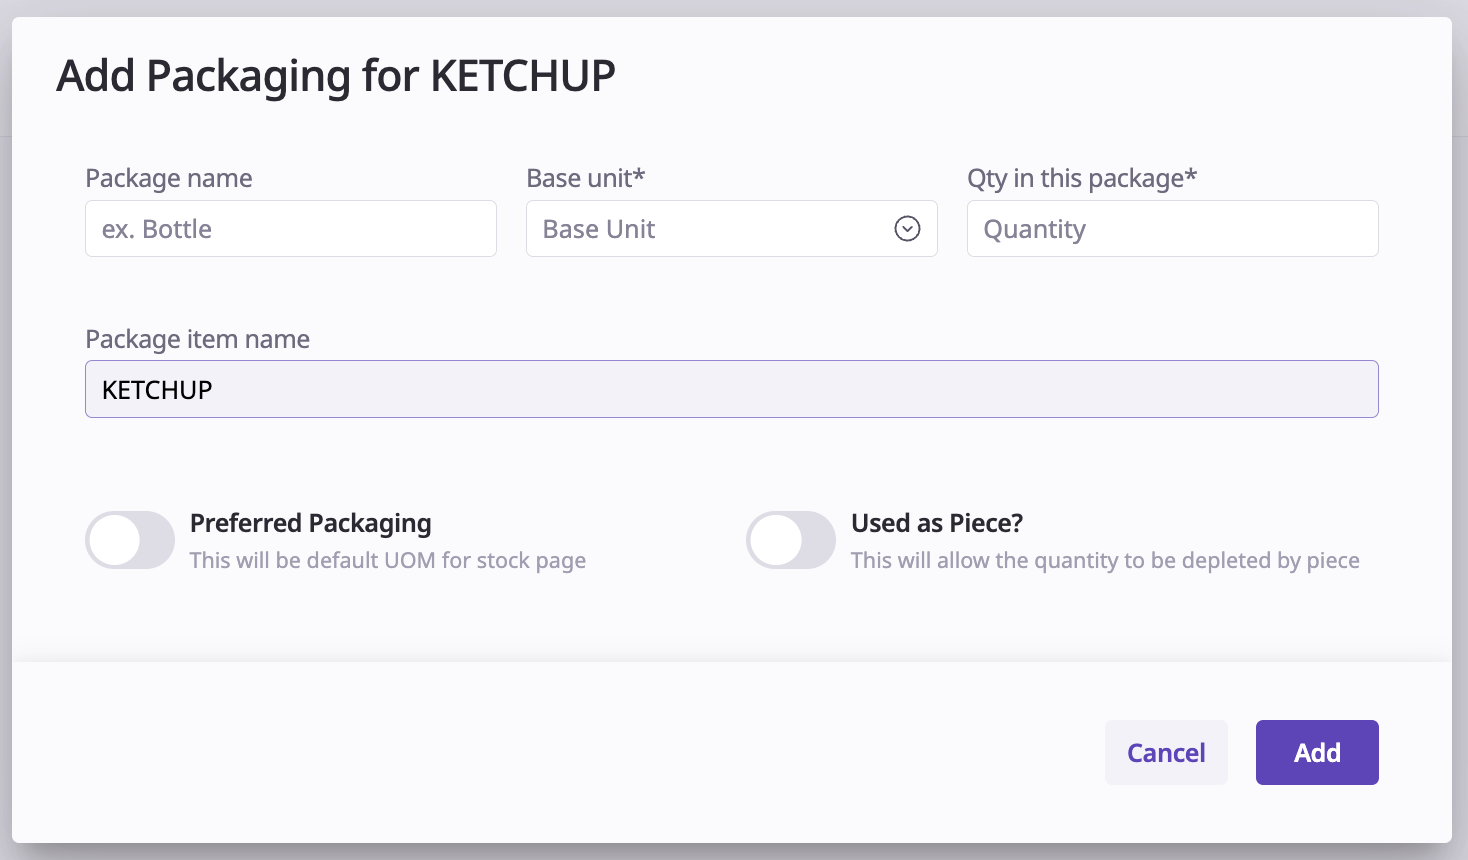
Task: Click the "Preferred Packaging" bold label
Action: [x=311, y=523]
